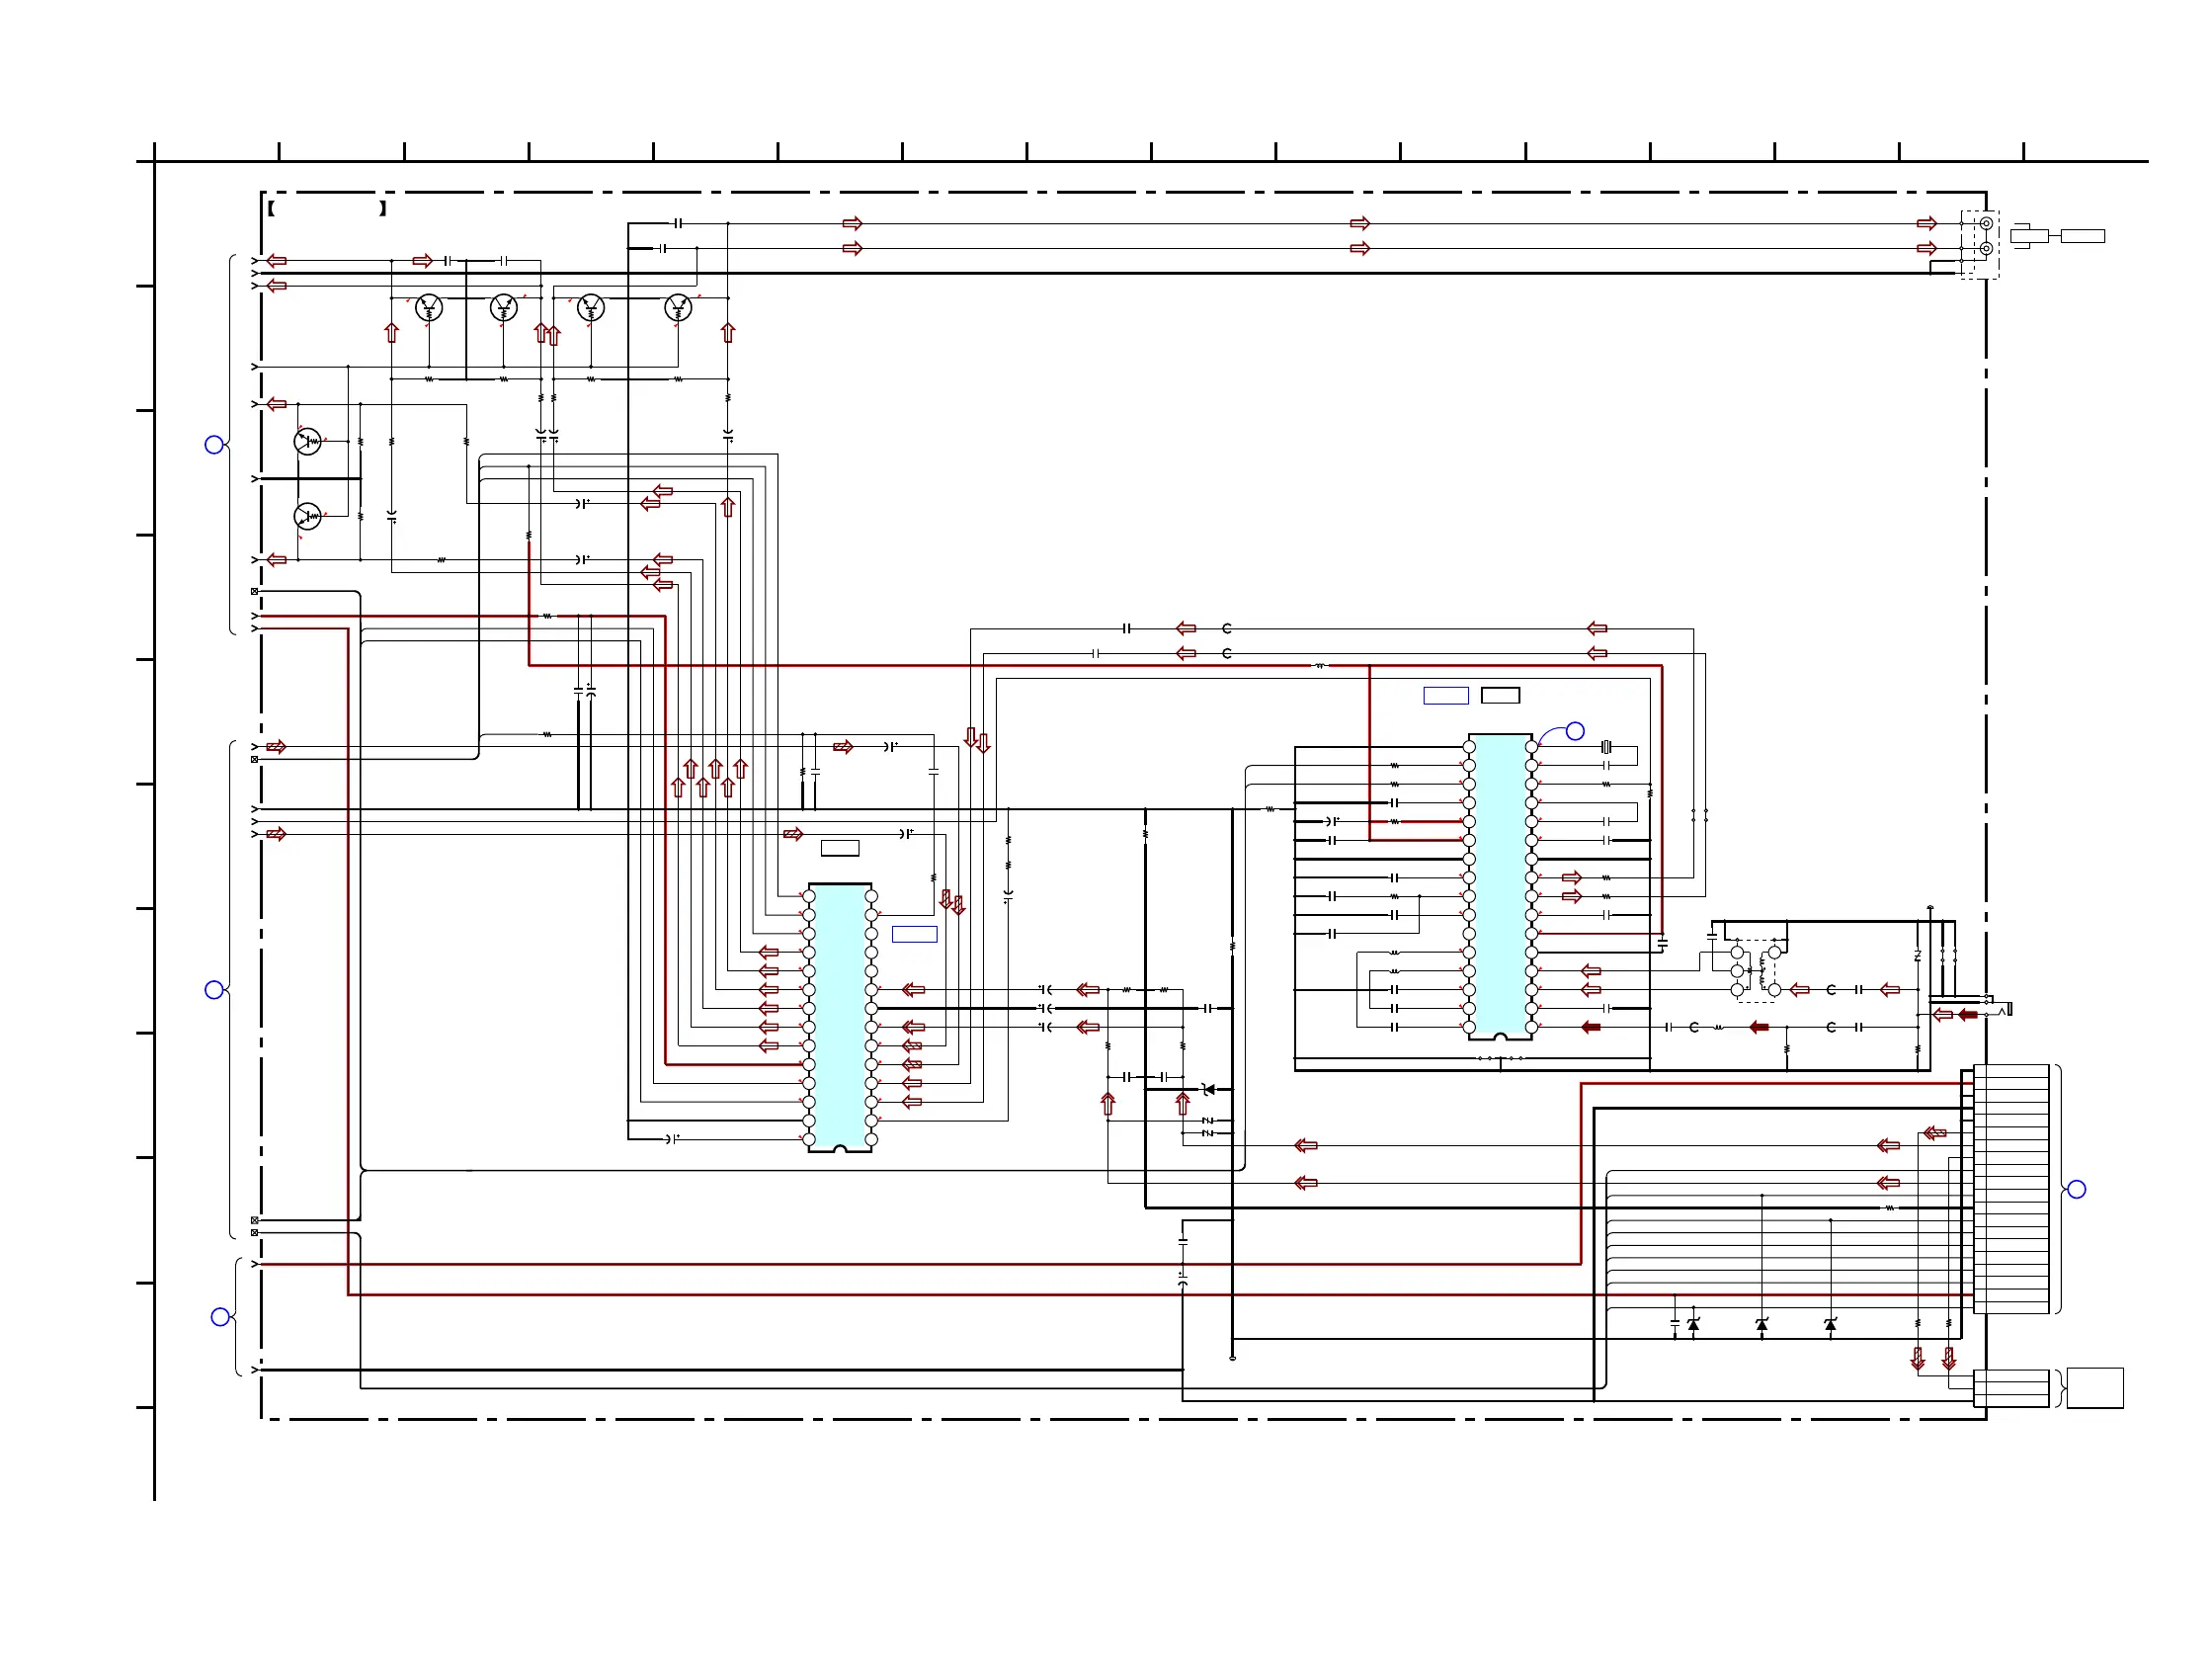This screenshot has height=1664, width=2212.
Task: Select the lower transistor of the left-side pair
Action: (308, 516)
